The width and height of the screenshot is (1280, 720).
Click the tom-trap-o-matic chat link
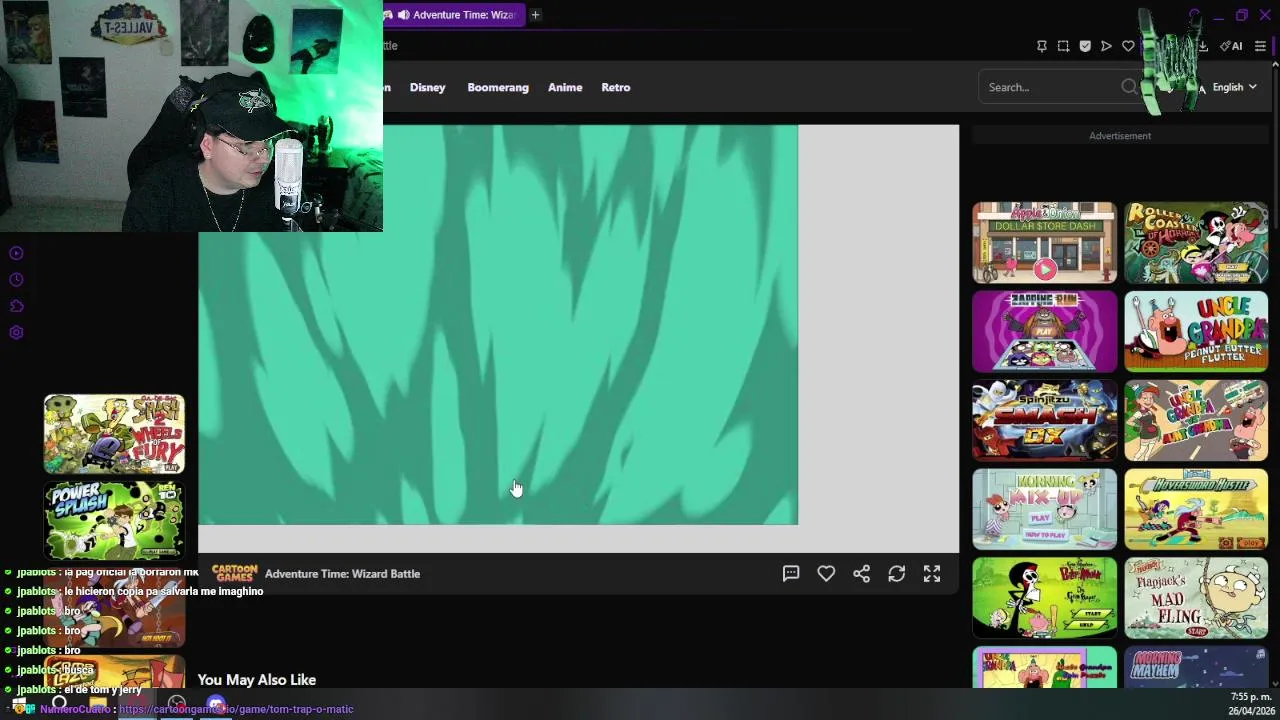click(236, 709)
